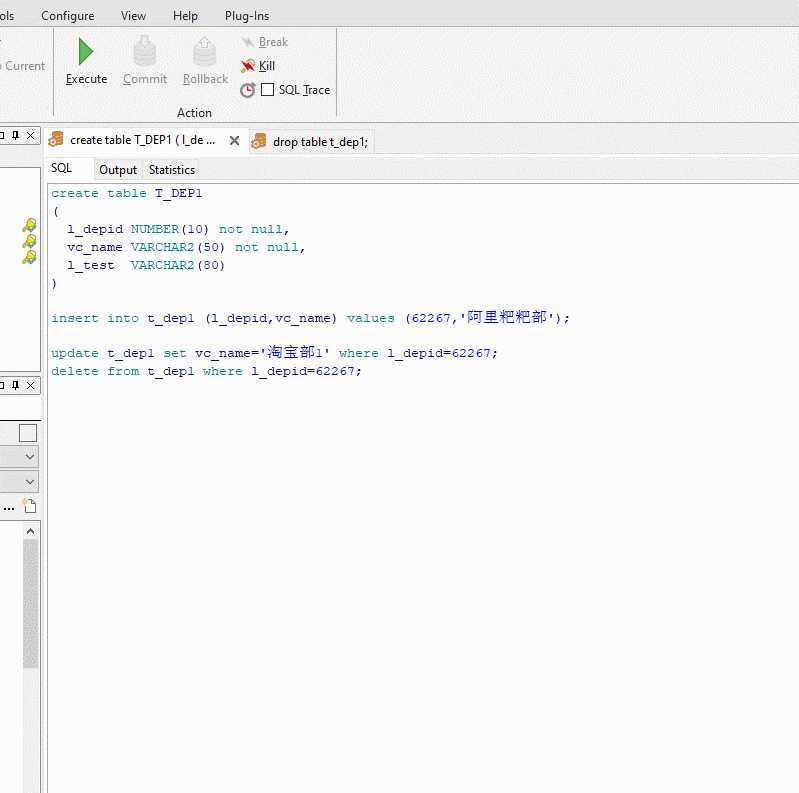This screenshot has height=793, width=799.
Task: Click the 'create' keyword in the editor
Action: 75,193
